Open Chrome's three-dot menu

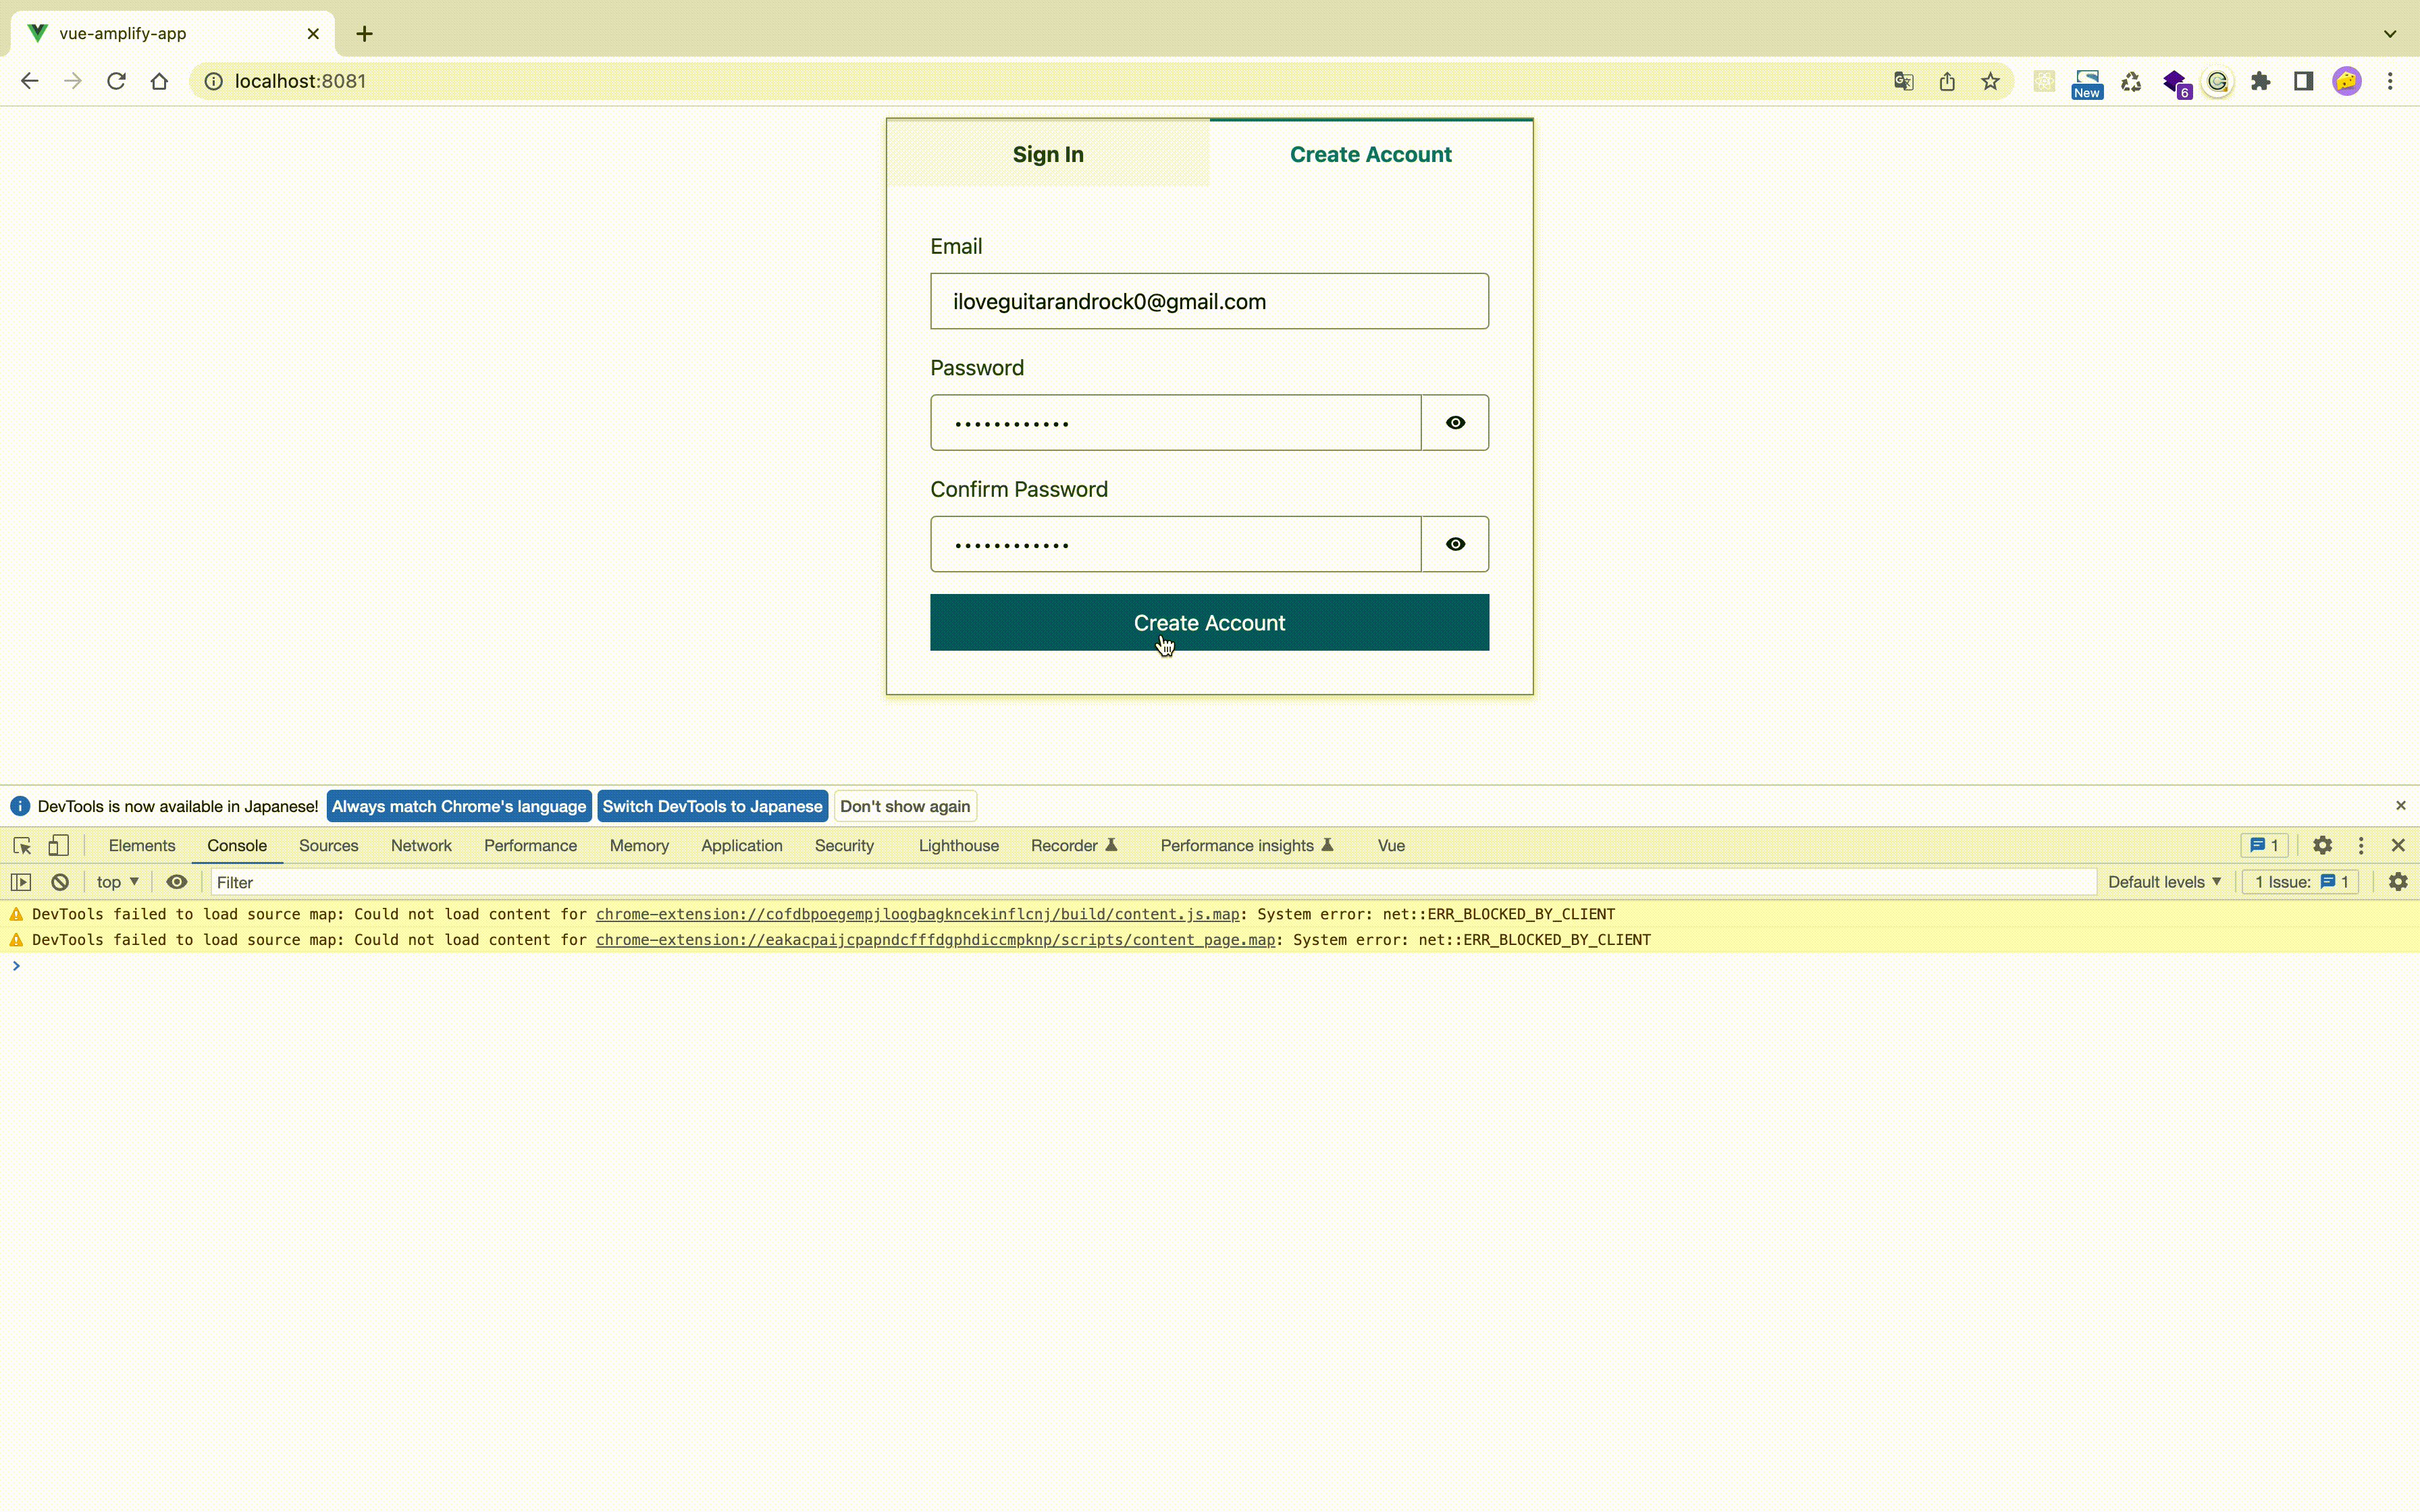(x=2390, y=81)
